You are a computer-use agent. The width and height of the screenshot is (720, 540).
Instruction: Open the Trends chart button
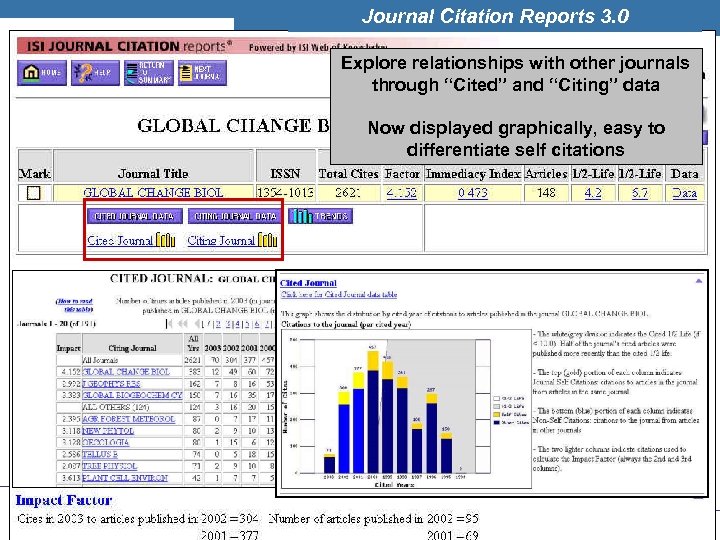pos(321,216)
